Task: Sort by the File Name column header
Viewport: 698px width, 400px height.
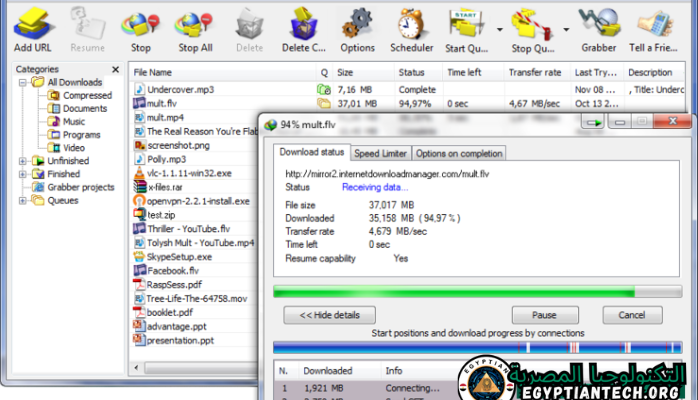Action: (x=223, y=73)
